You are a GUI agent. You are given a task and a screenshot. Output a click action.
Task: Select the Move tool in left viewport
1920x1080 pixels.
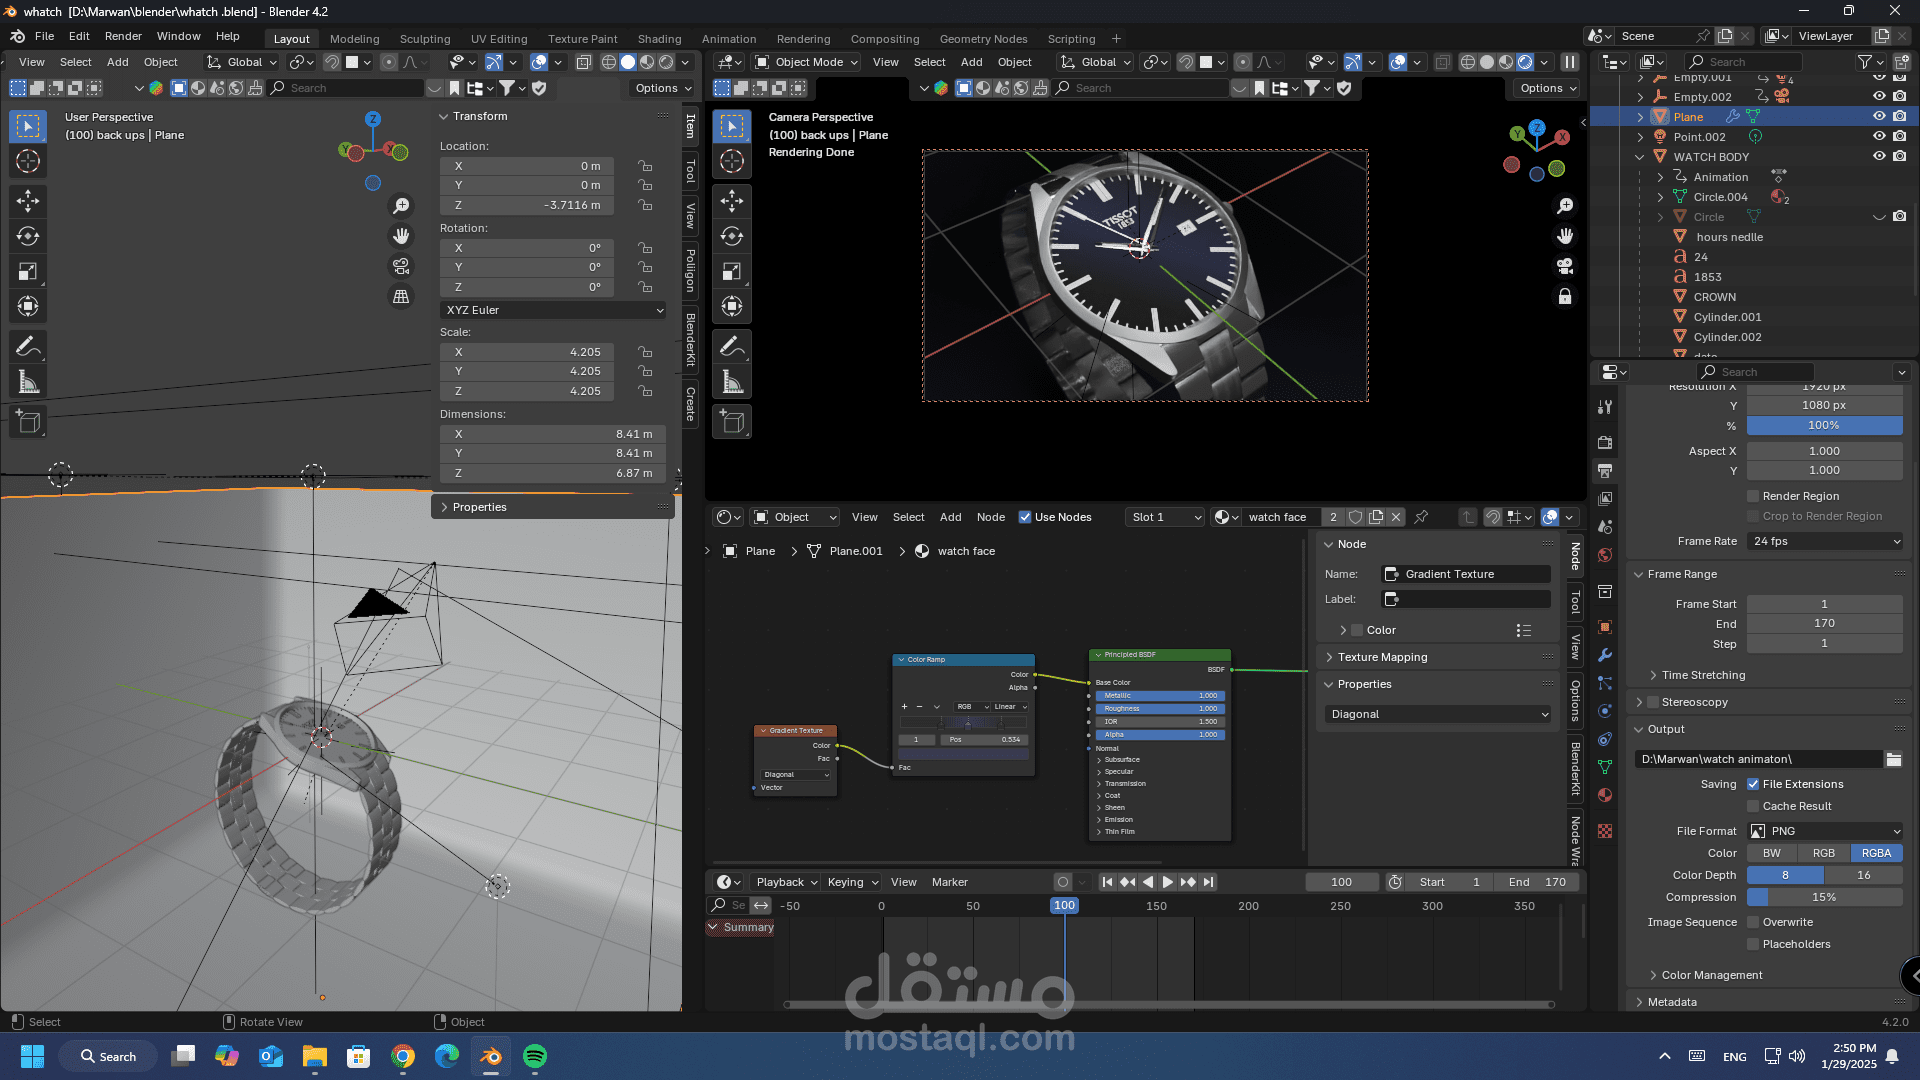[28, 201]
